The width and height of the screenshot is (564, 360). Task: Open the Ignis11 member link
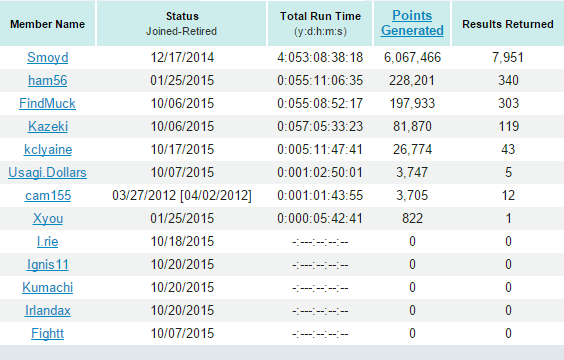(x=47, y=265)
